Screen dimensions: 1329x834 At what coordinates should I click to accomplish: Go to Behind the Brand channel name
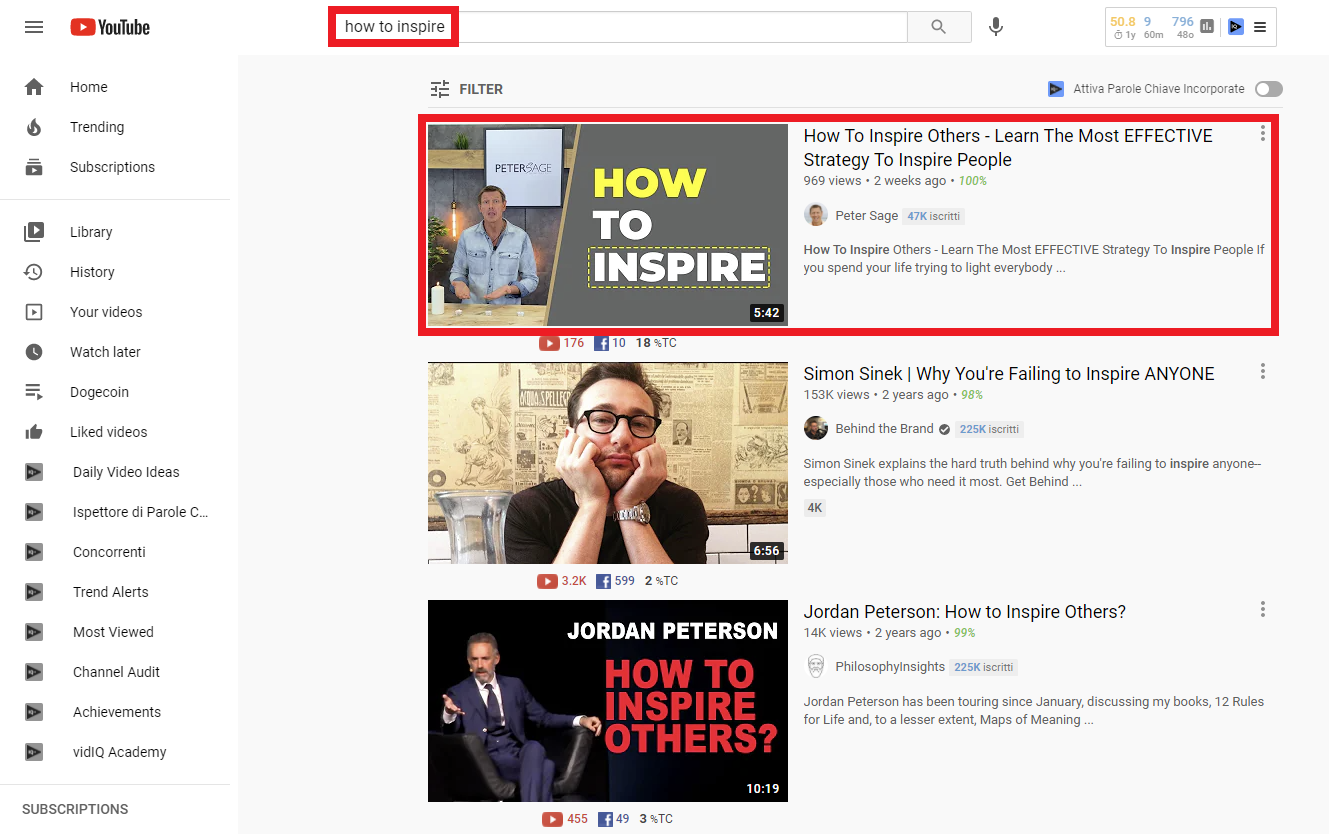[884, 429]
